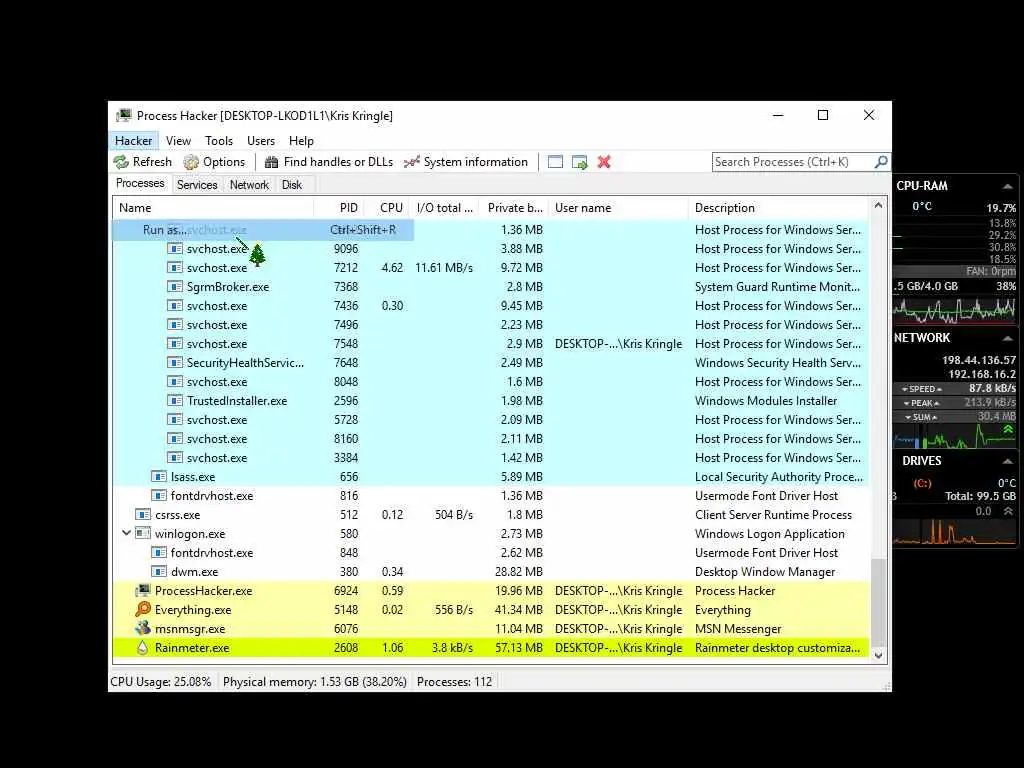The image size is (1024, 768).
Task: Open the Hacker menu
Action: tap(133, 141)
